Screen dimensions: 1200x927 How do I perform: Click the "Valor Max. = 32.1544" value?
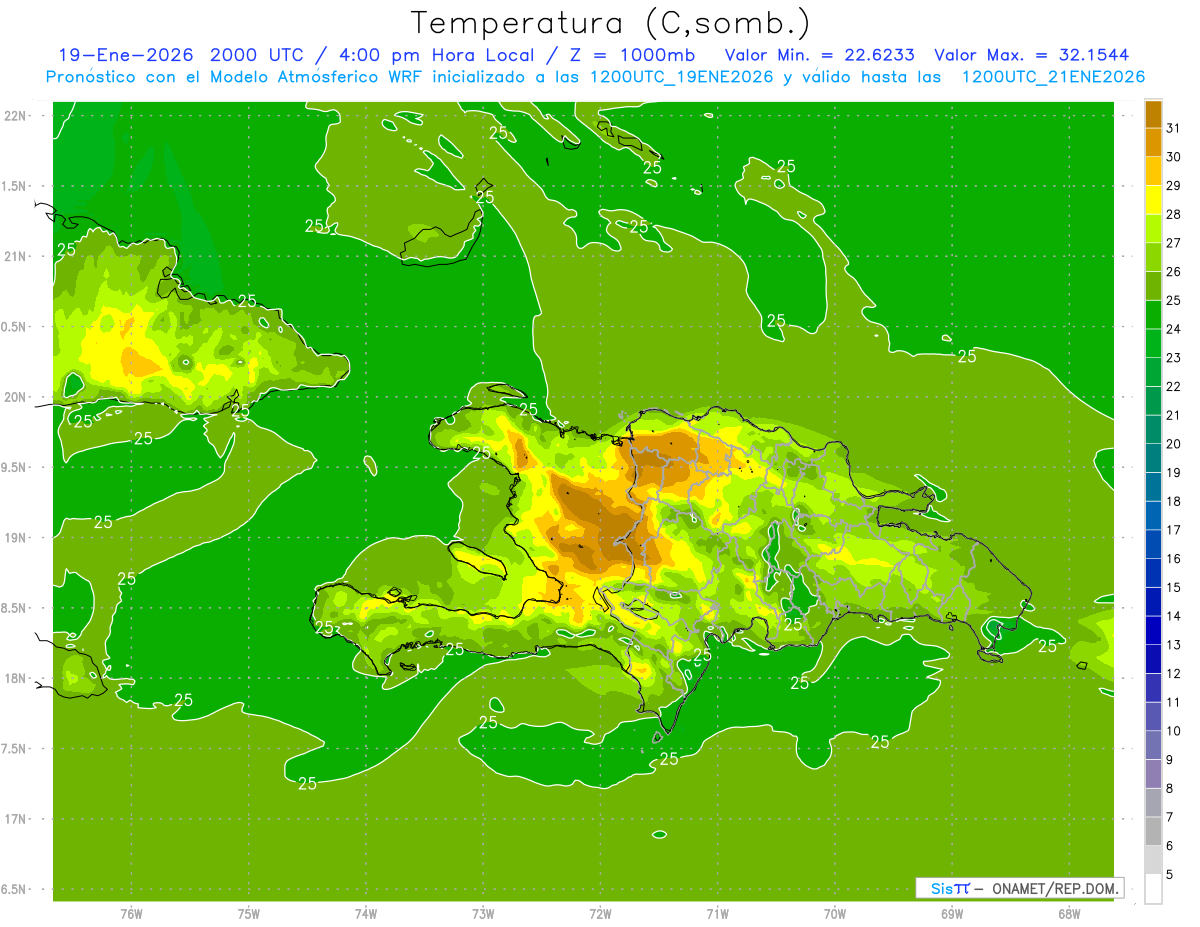tap(1032, 55)
